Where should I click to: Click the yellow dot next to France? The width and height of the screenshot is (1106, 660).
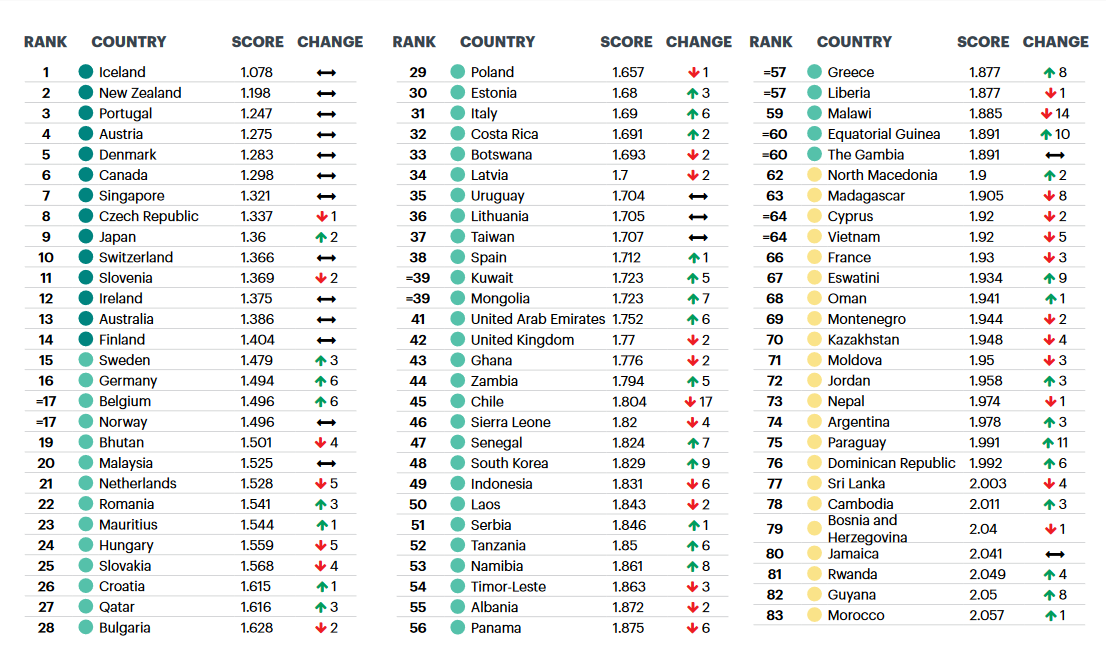(x=814, y=257)
